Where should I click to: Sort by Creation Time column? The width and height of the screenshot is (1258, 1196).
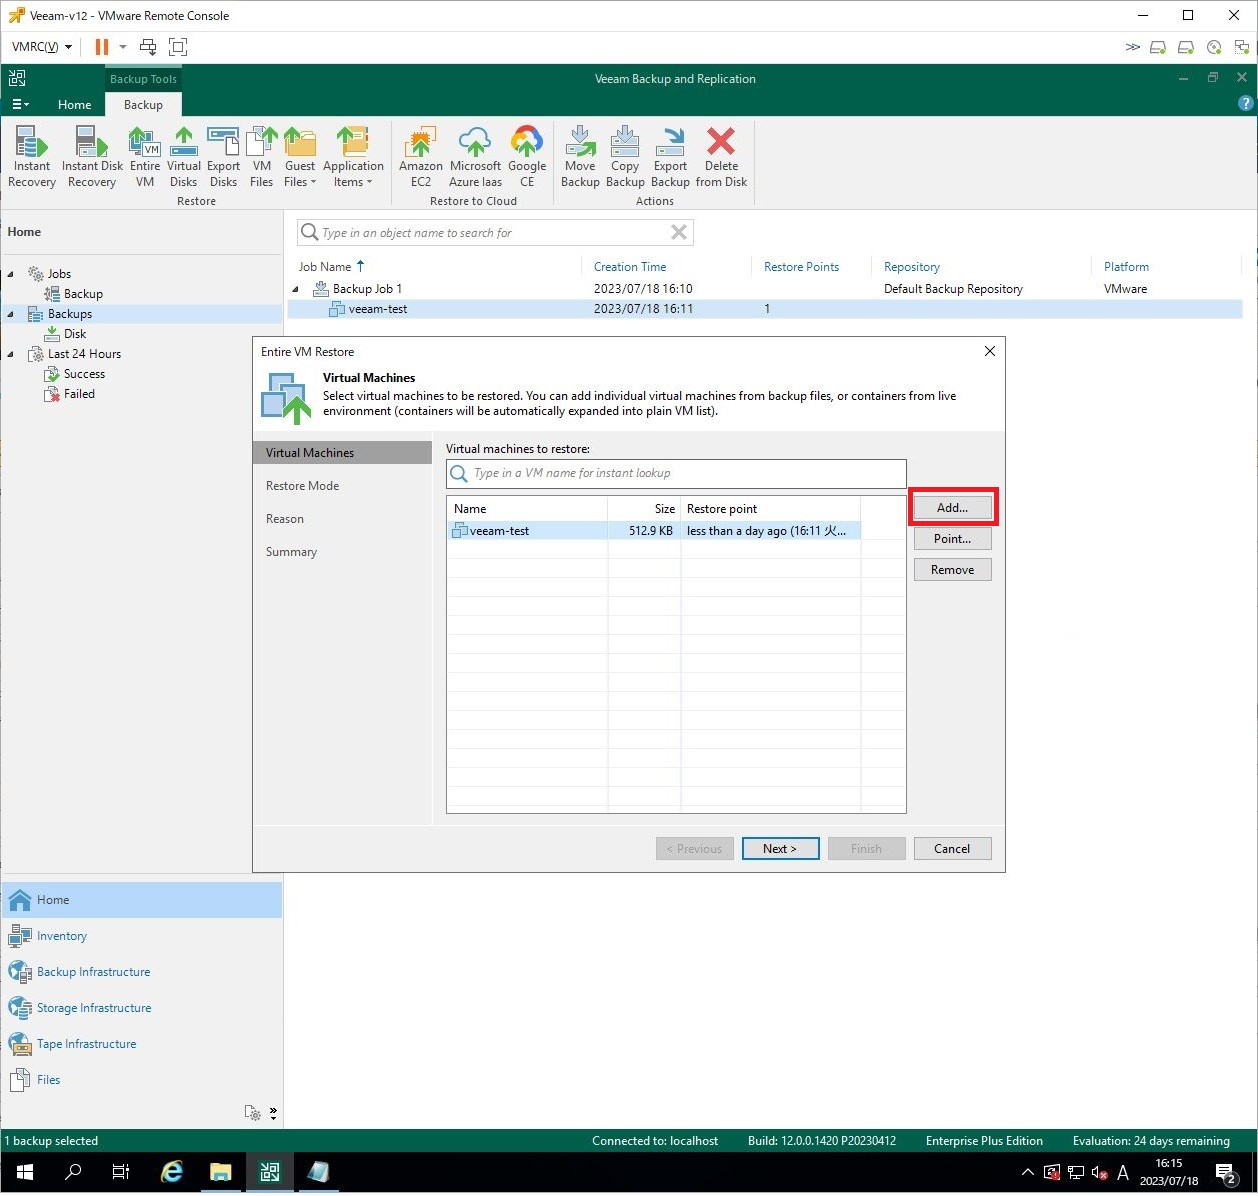pyautogui.click(x=630, y=267)
